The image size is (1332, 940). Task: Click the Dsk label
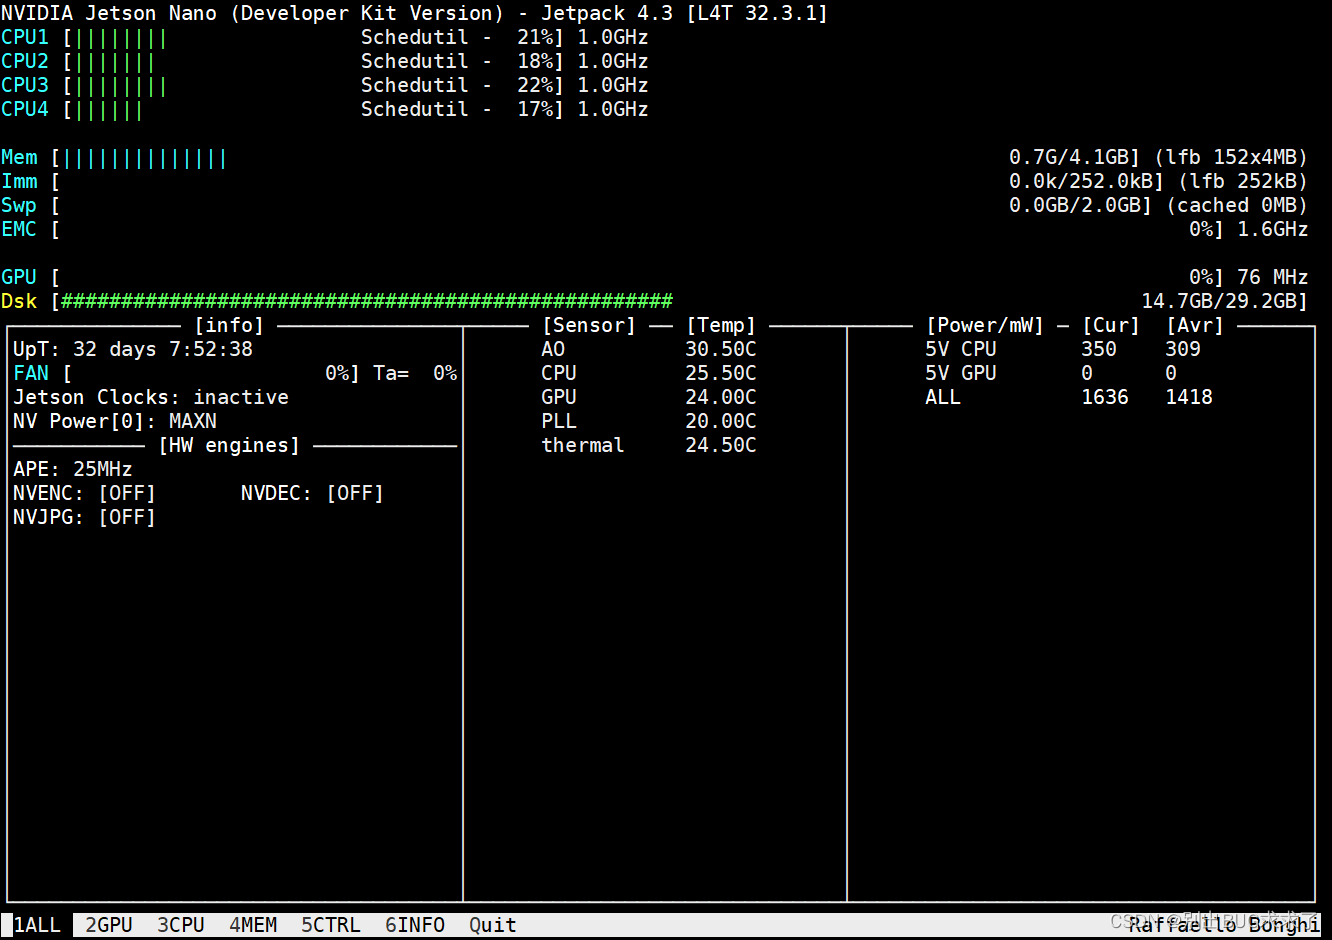coord(19,301)
